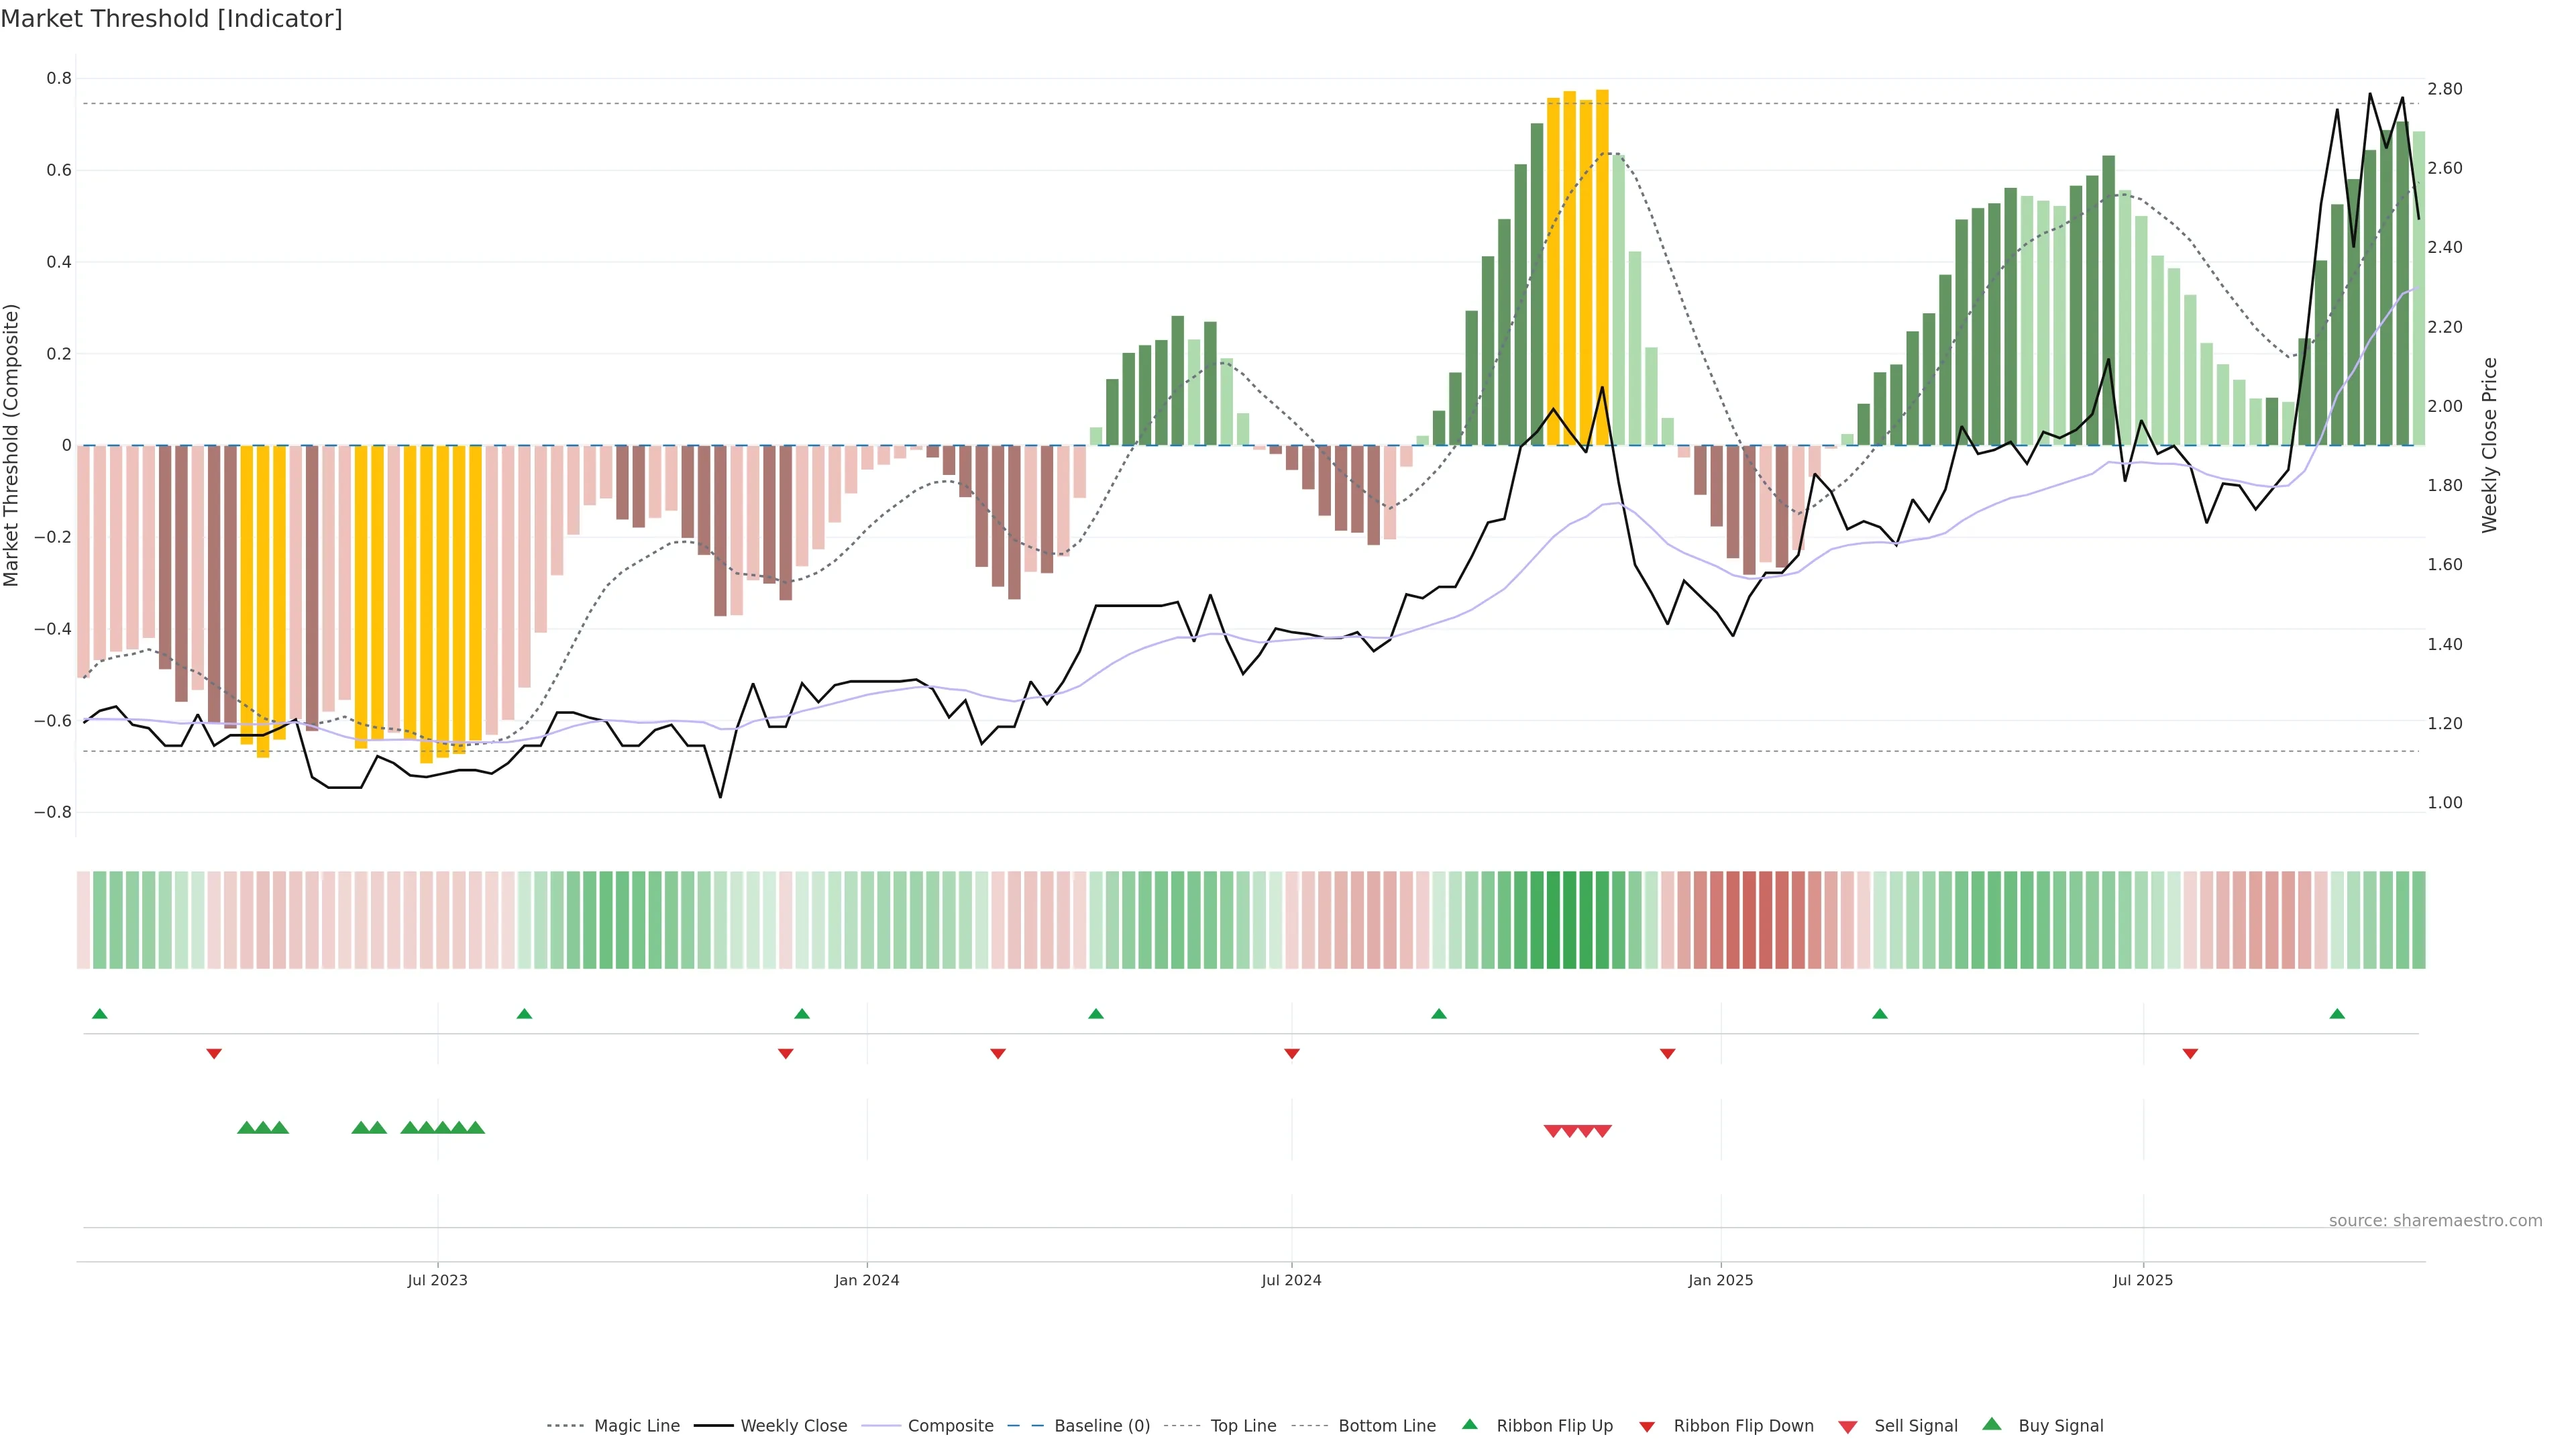Click Bottom Line legend entry
2576x1449 pixels.
1386,1426
